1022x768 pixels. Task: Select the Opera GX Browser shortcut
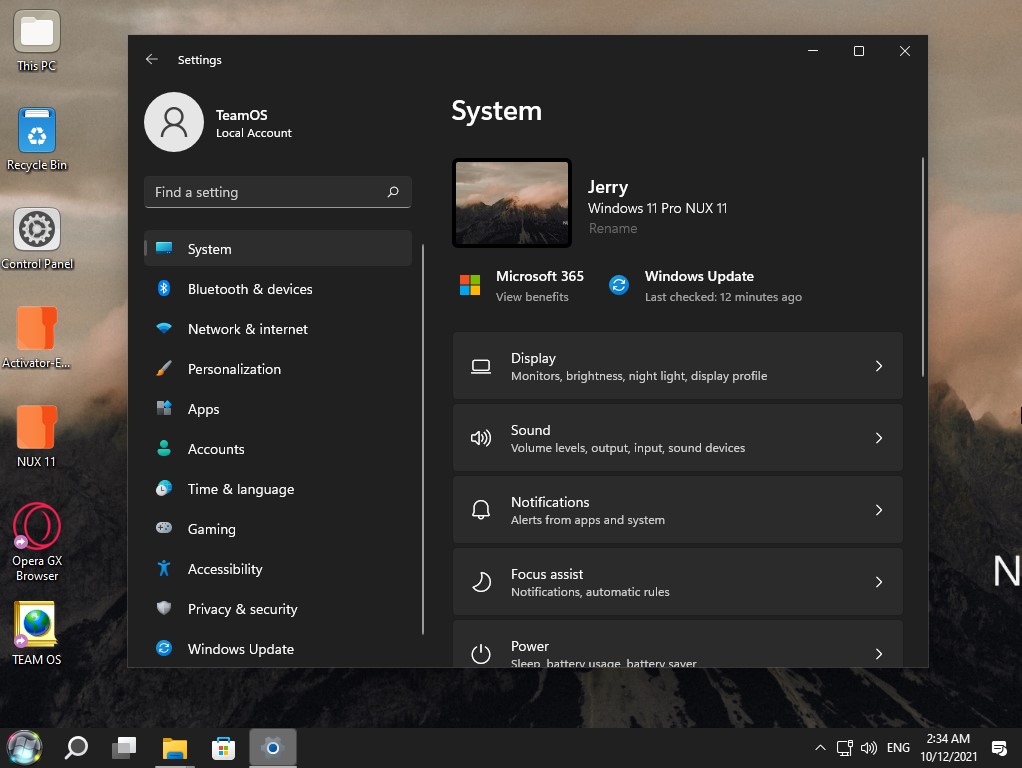(36, 542)
